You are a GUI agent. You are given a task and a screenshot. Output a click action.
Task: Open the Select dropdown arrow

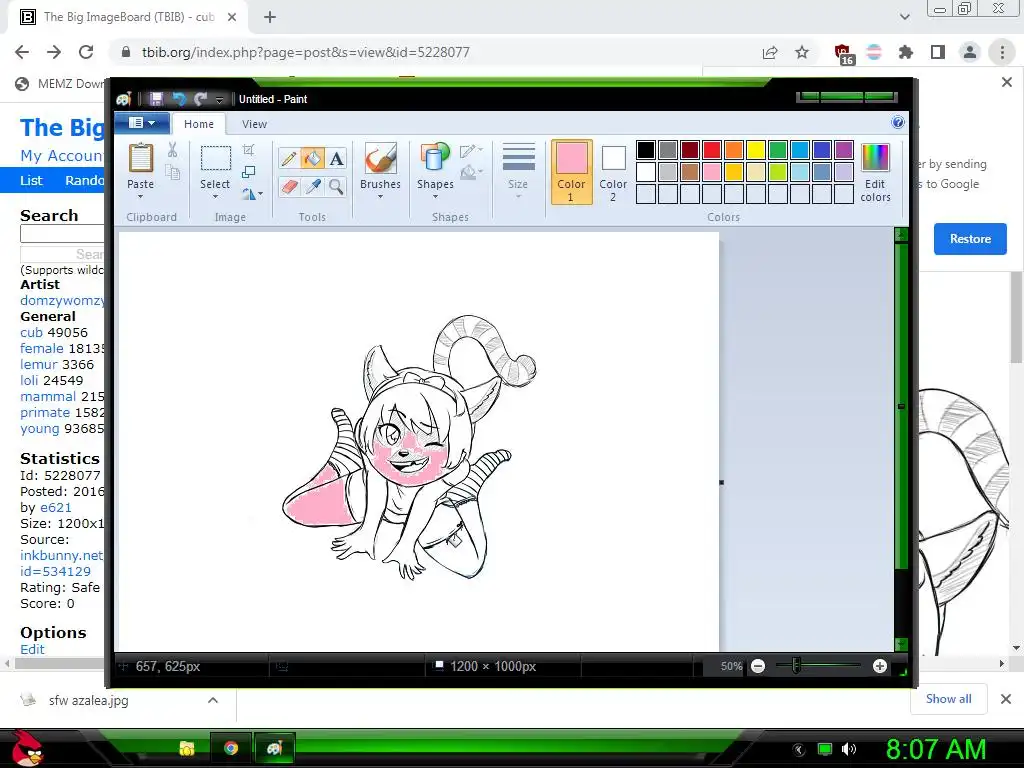click(x=215, y=197)
